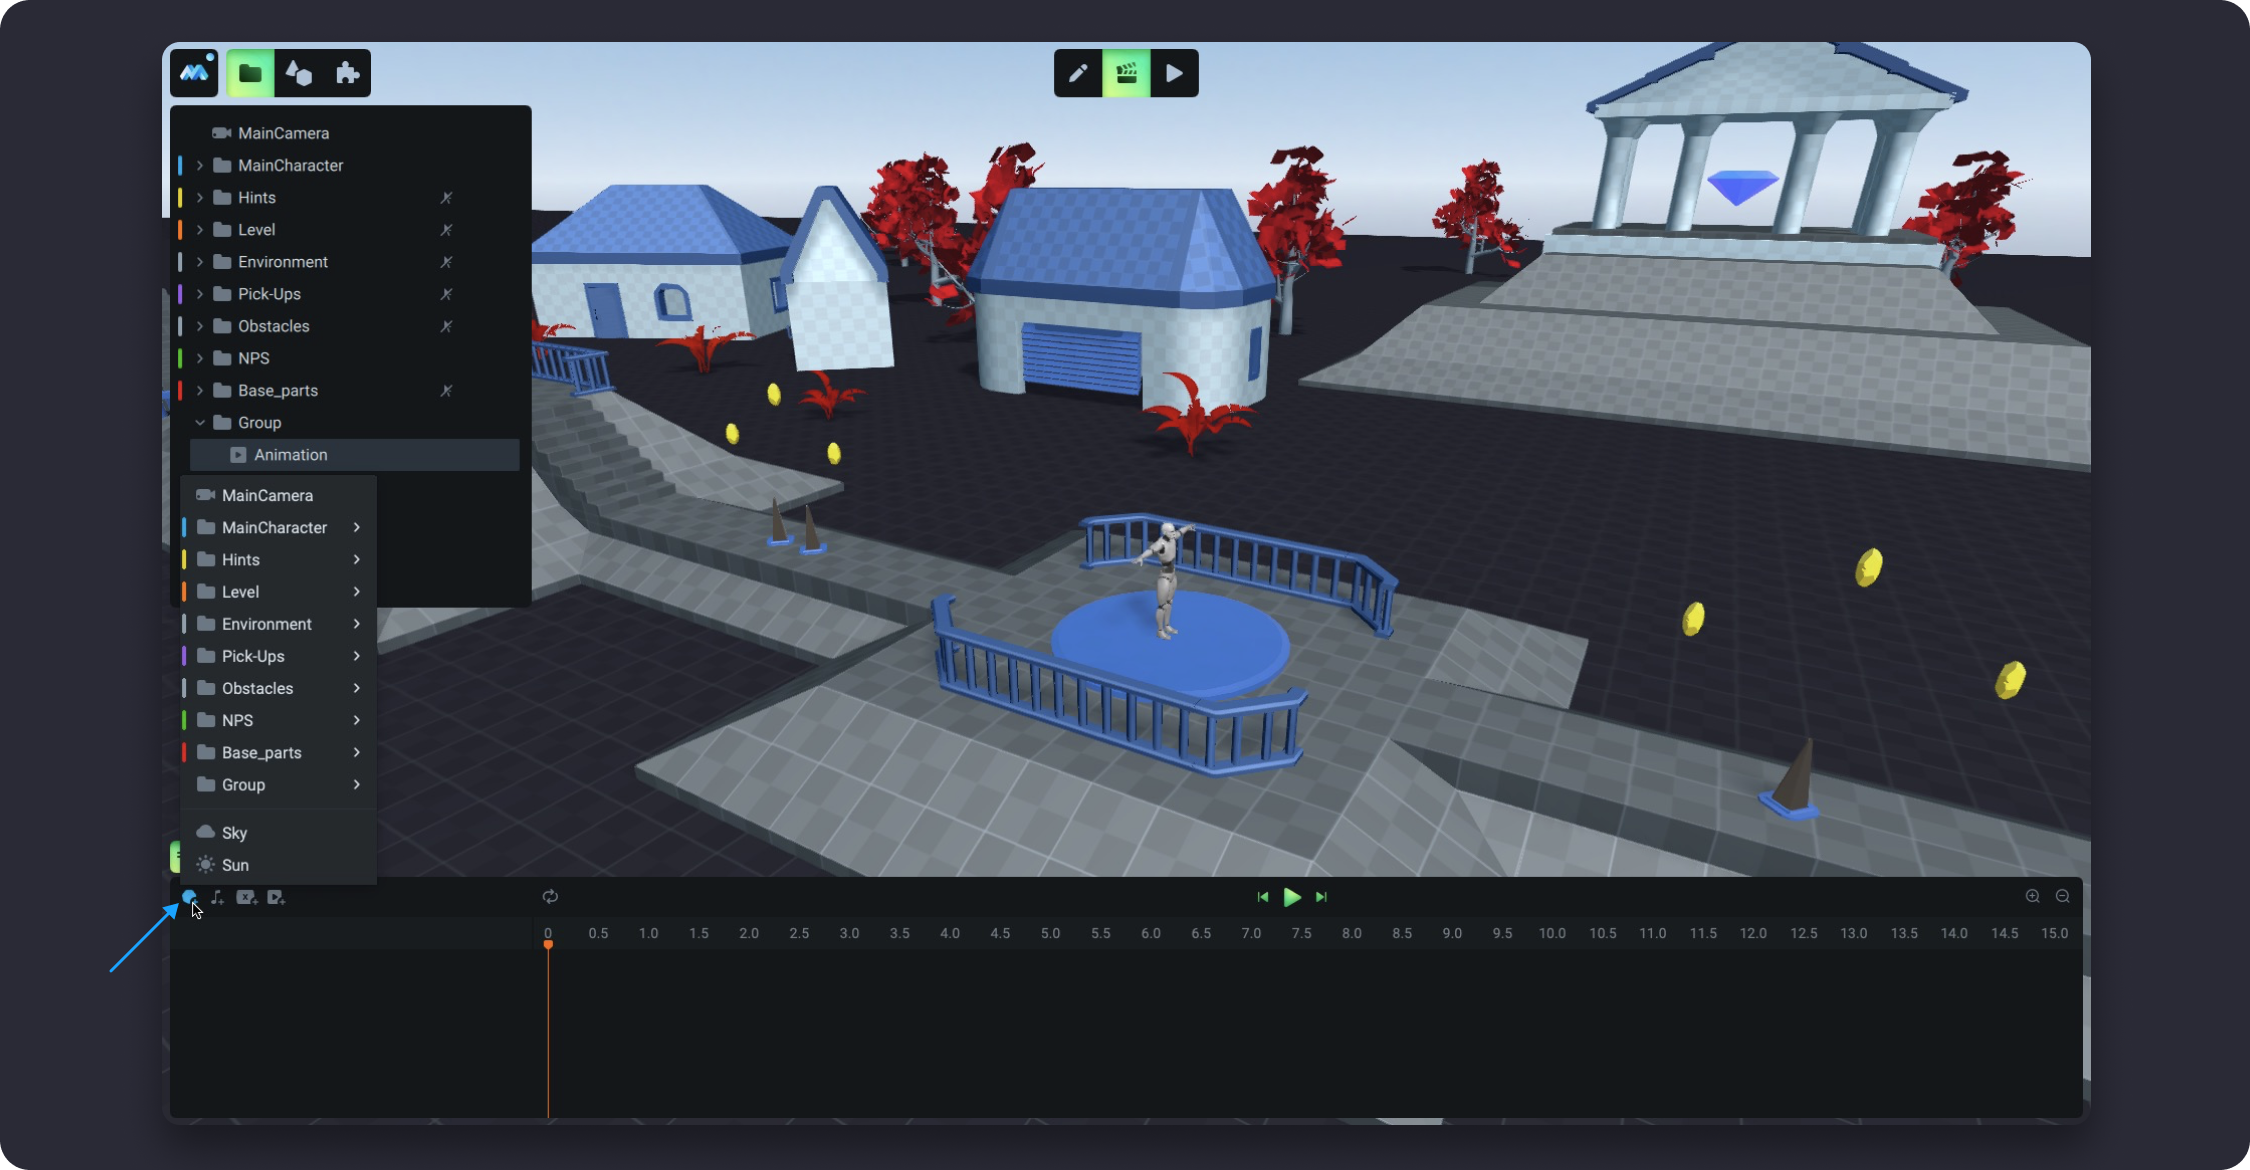Zoom in the timeline

point(2032,896)
